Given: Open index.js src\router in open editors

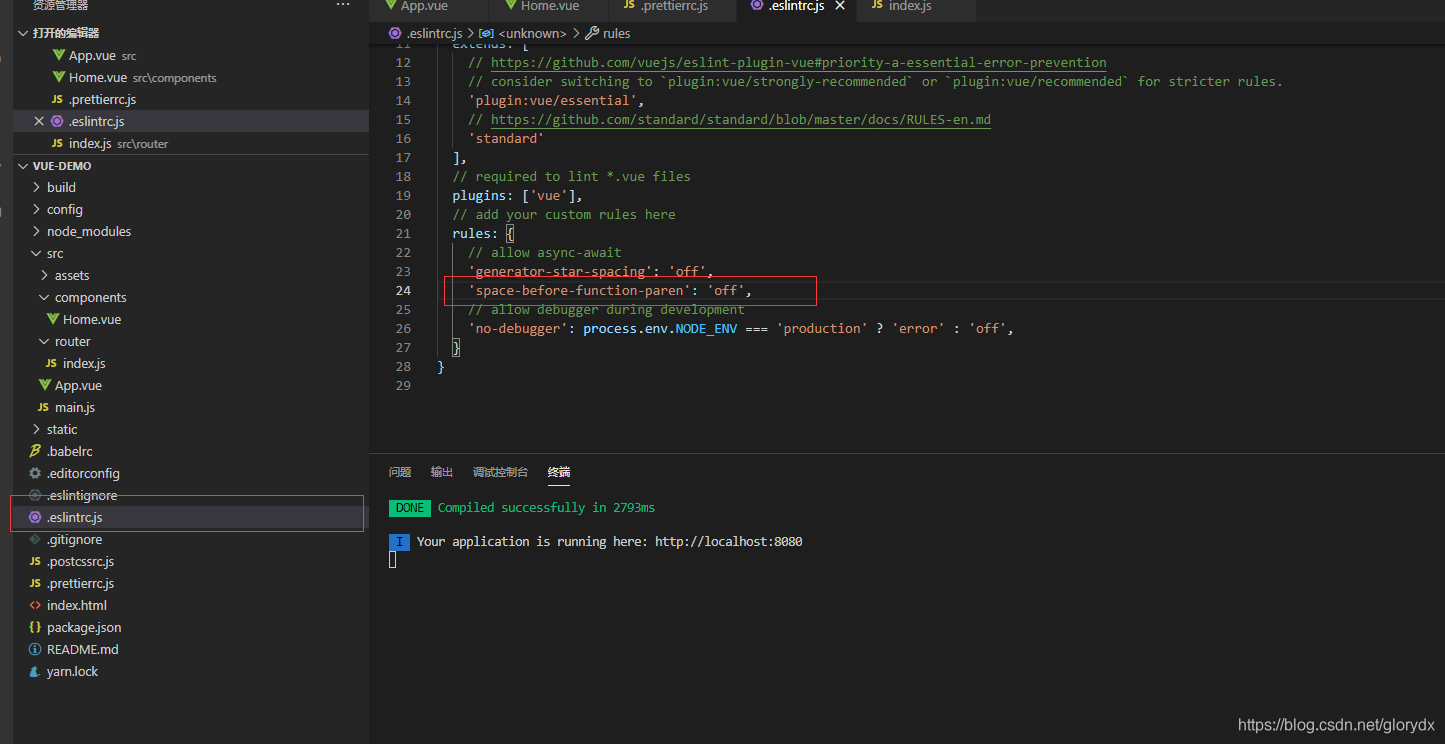Looking at the screenshot, I should 90,143.
